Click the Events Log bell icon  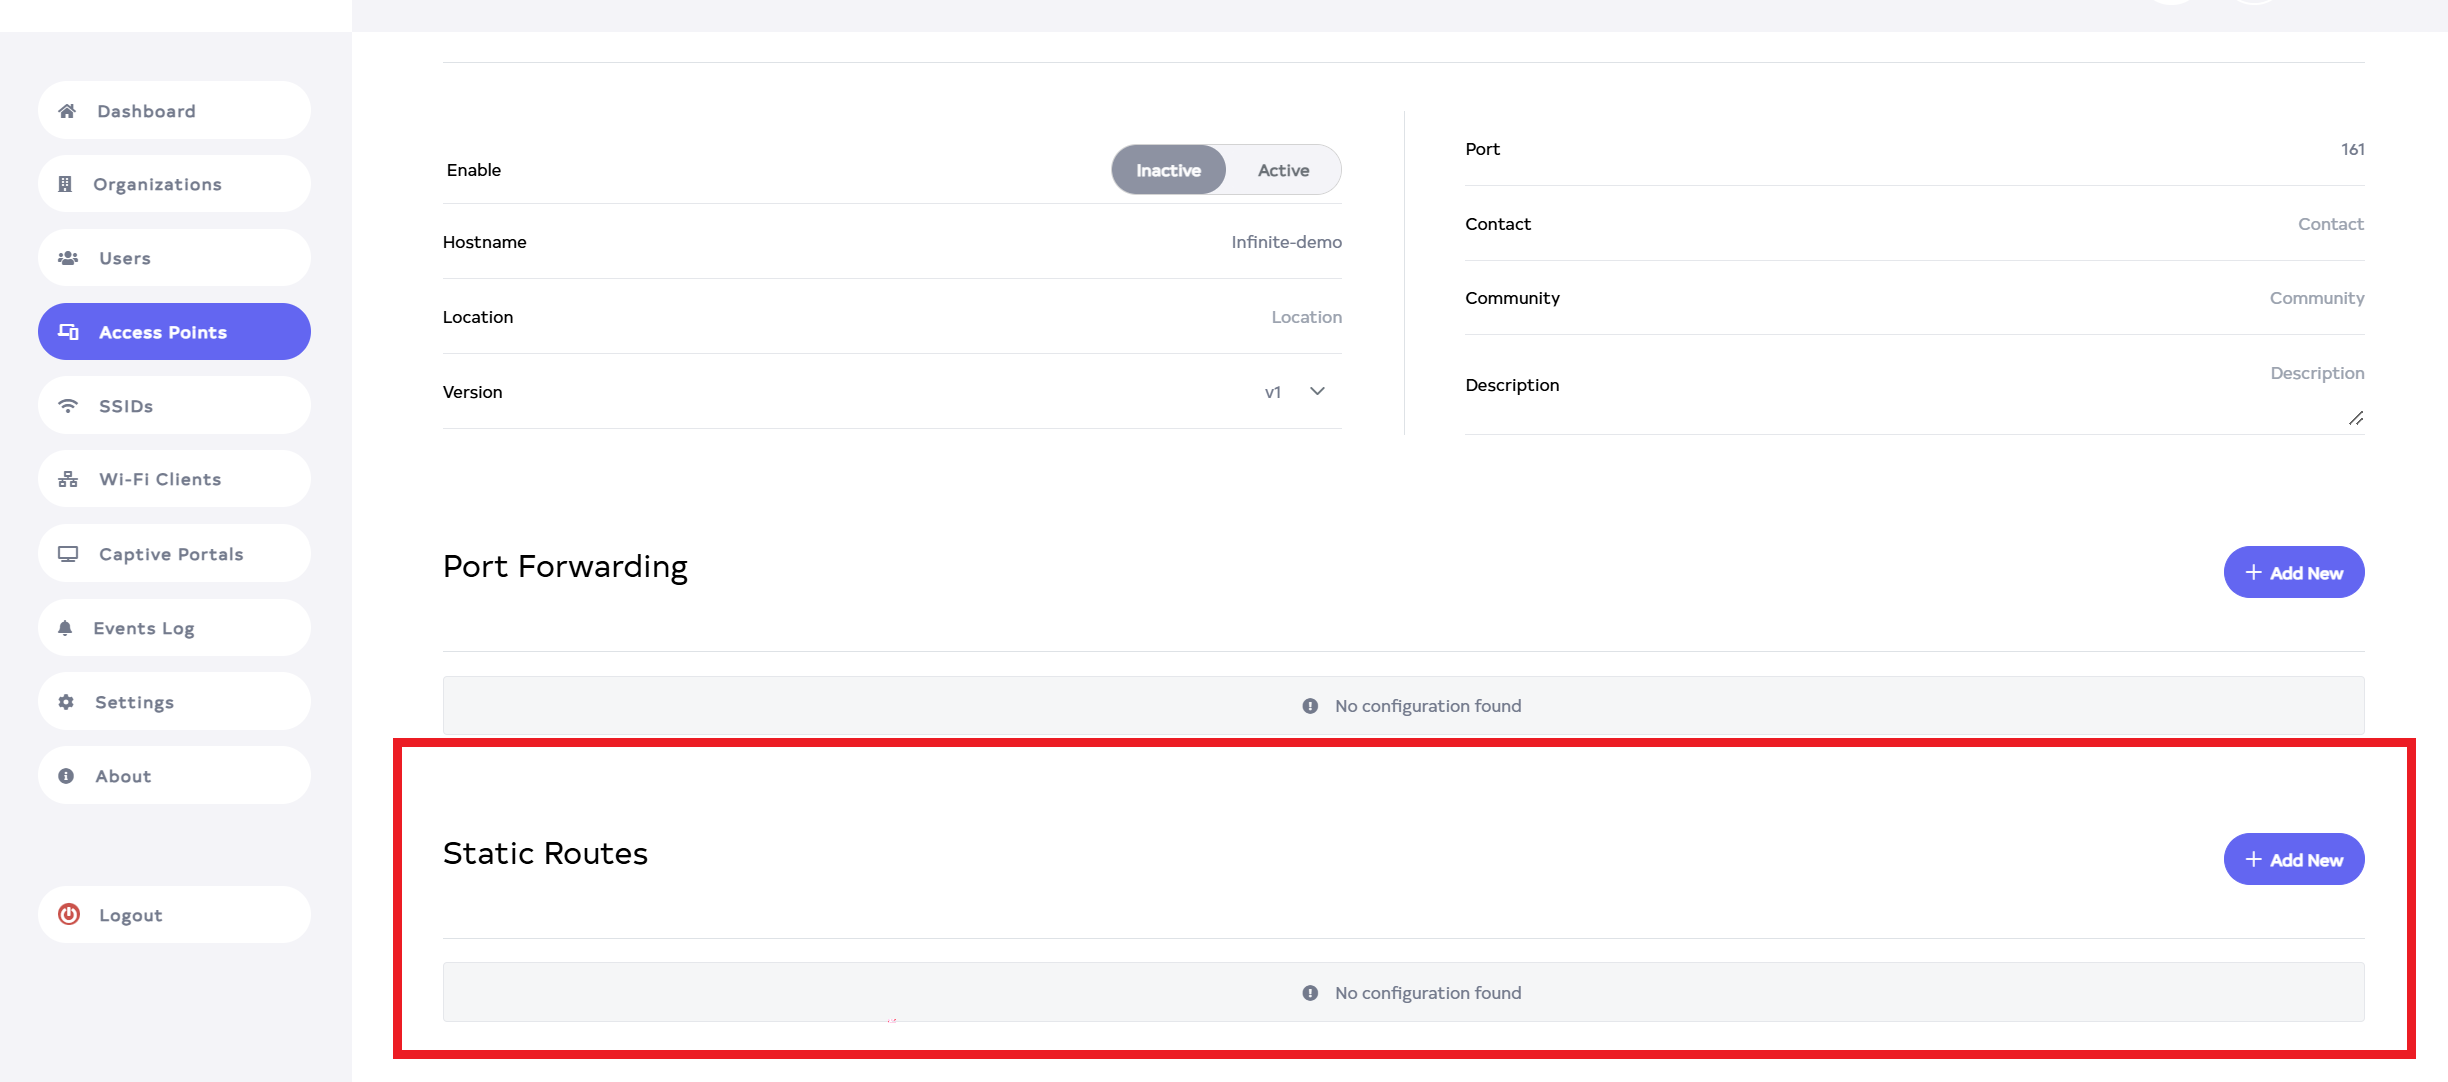[65, 628]
